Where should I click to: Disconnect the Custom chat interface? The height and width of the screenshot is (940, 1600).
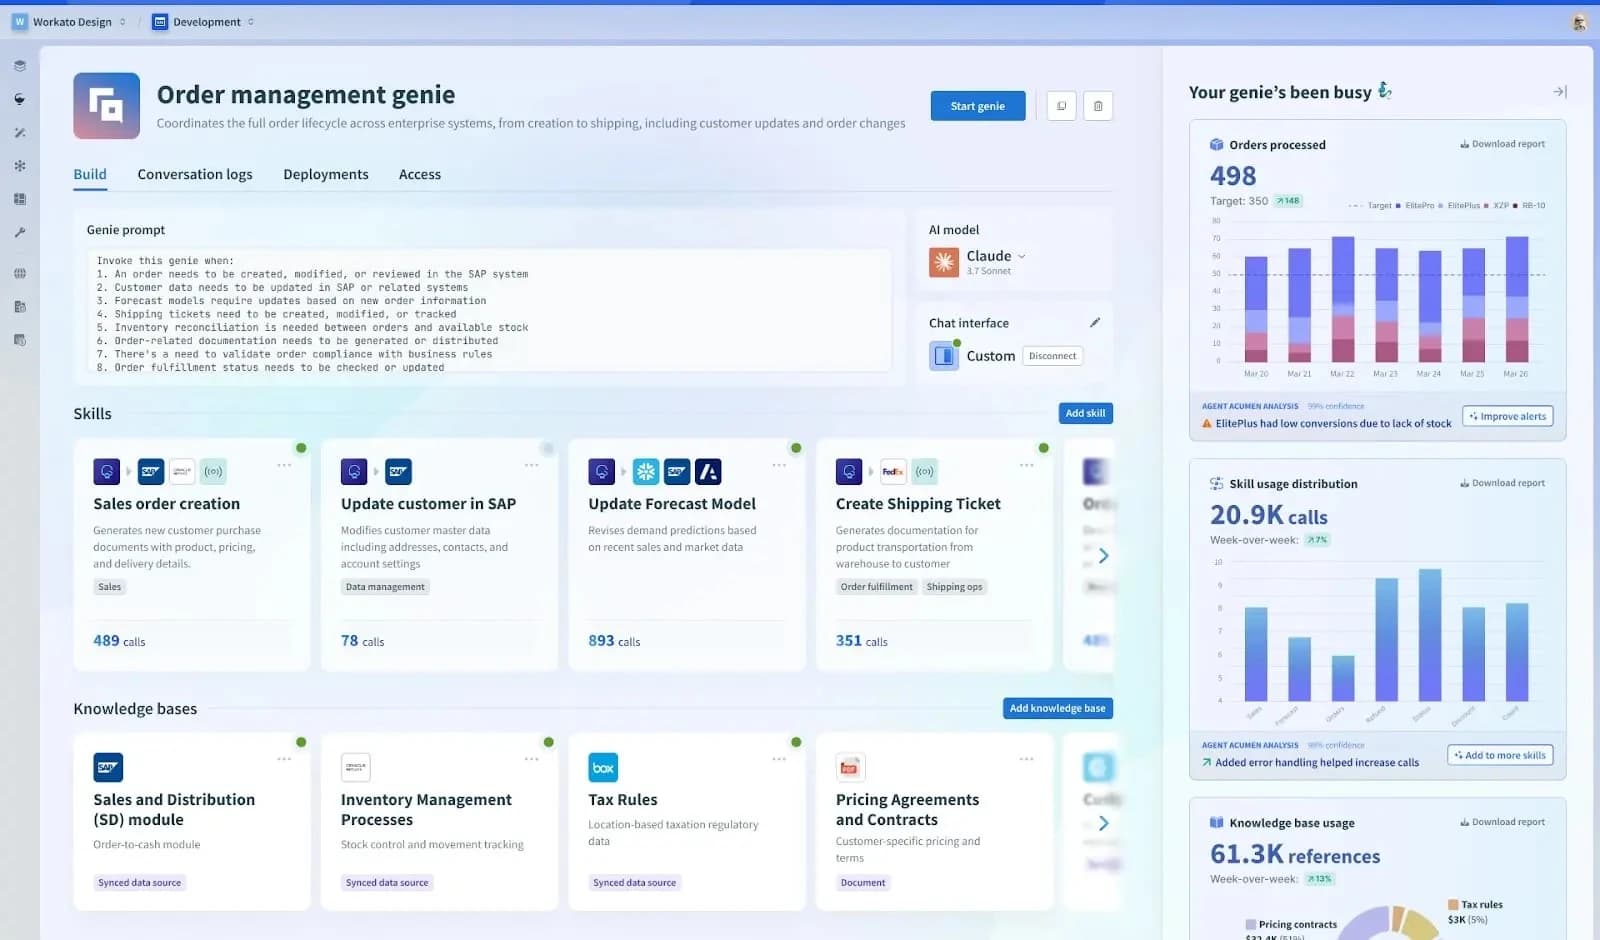1053,356
